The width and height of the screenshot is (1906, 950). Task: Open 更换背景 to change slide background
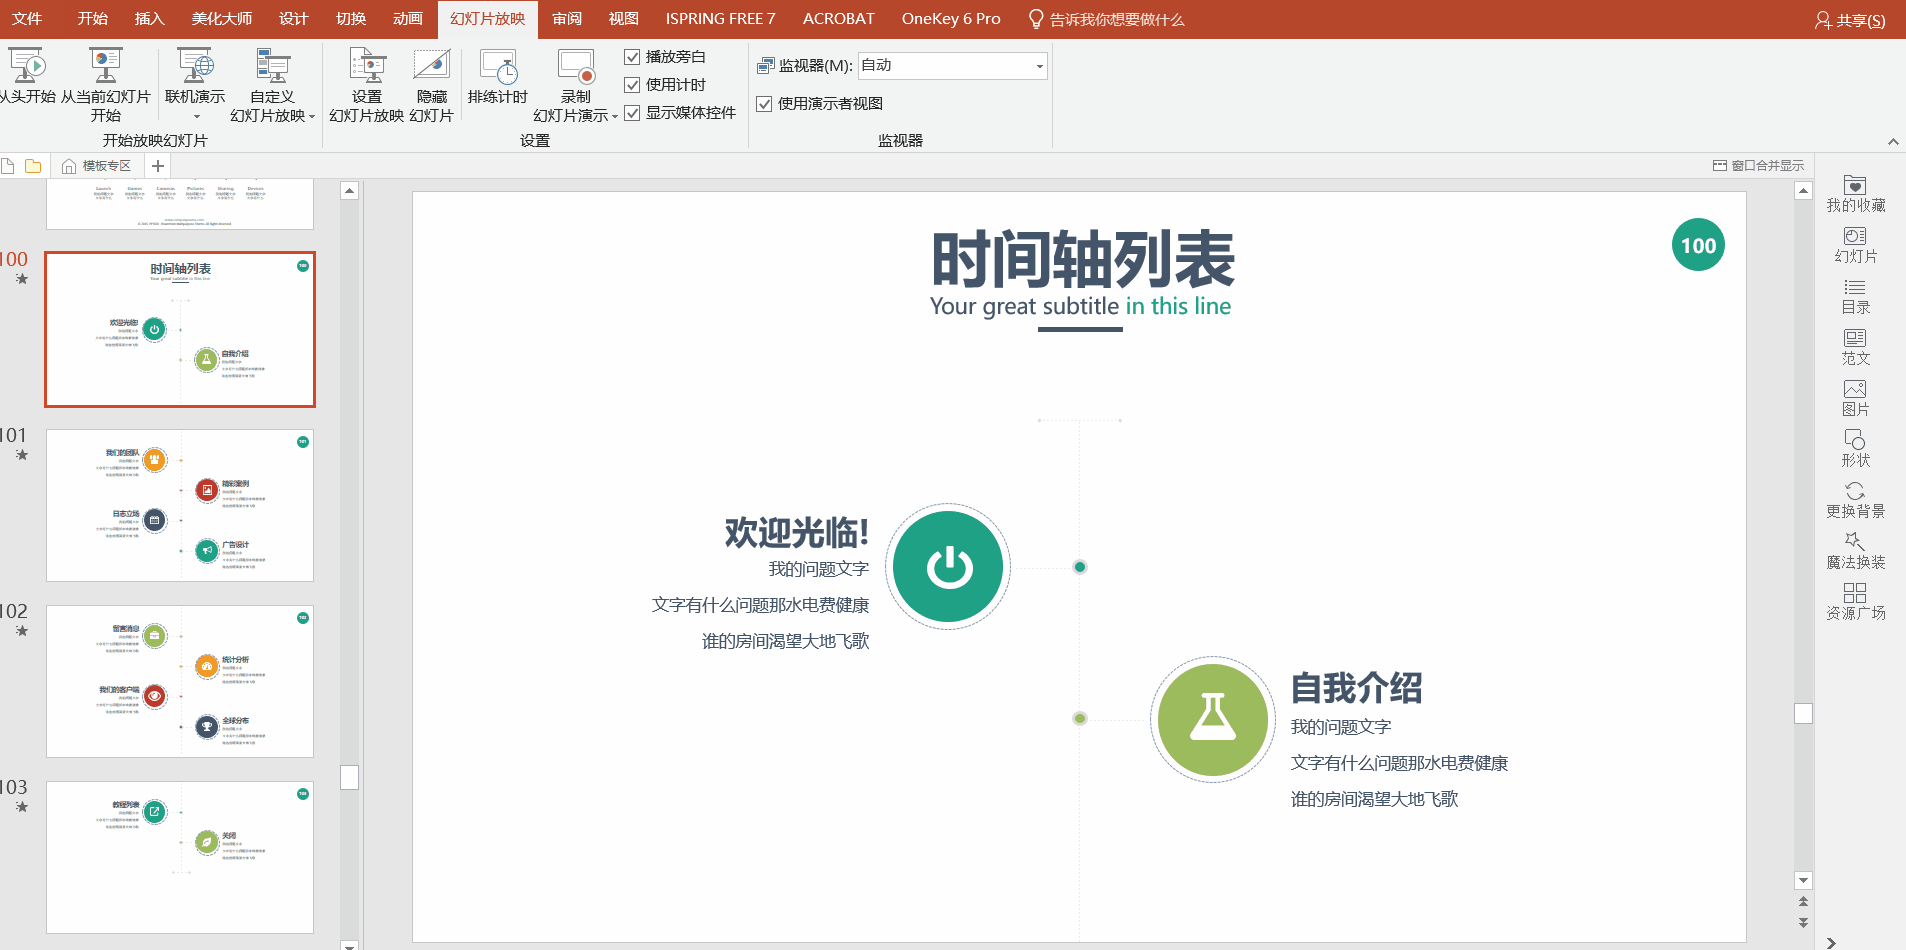pos(1855,498)
